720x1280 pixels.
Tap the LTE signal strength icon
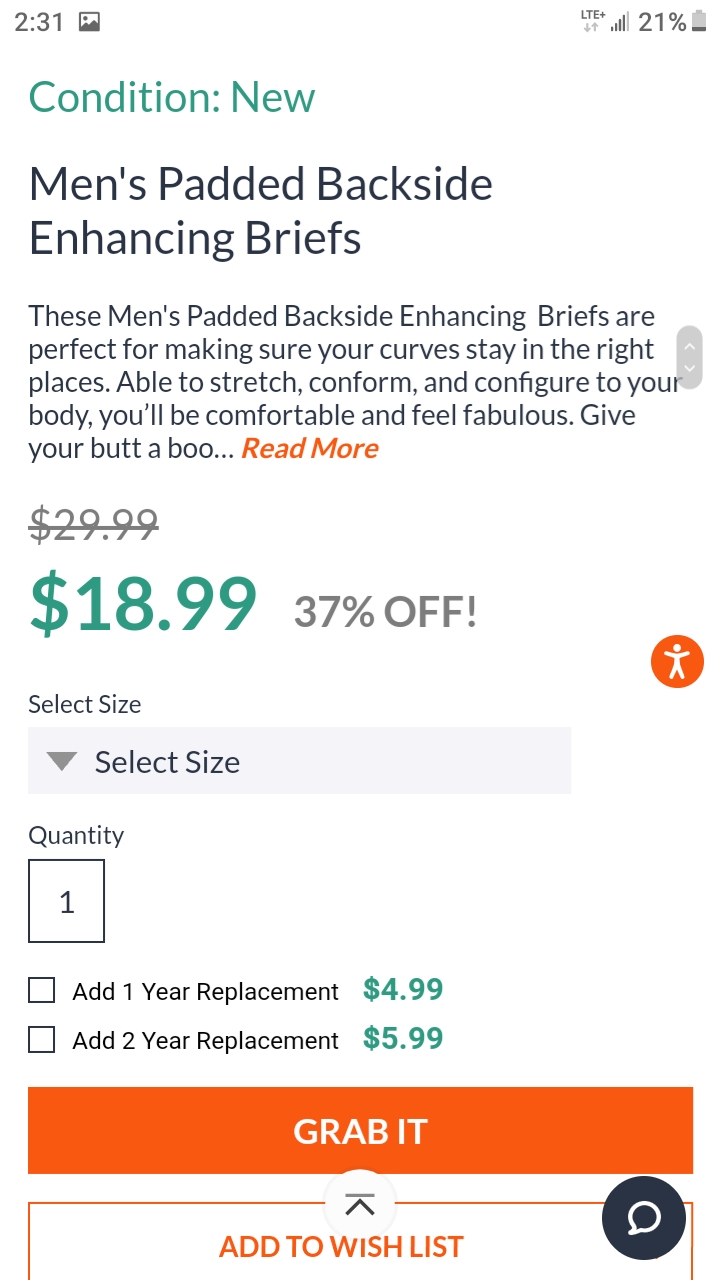pyautogui.click(x=620, y=22)
